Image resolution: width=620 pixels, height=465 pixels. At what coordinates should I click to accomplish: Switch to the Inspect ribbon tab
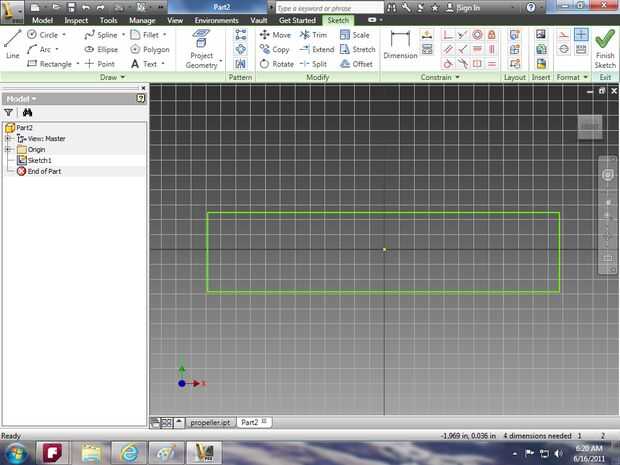76,20
